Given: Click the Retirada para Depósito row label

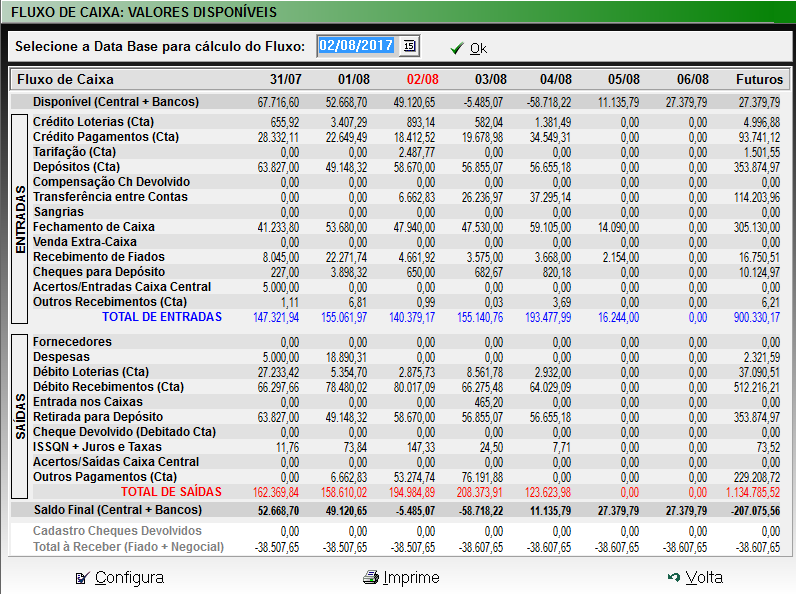Looking at the screenshot, I should click(x=98, y=417).
